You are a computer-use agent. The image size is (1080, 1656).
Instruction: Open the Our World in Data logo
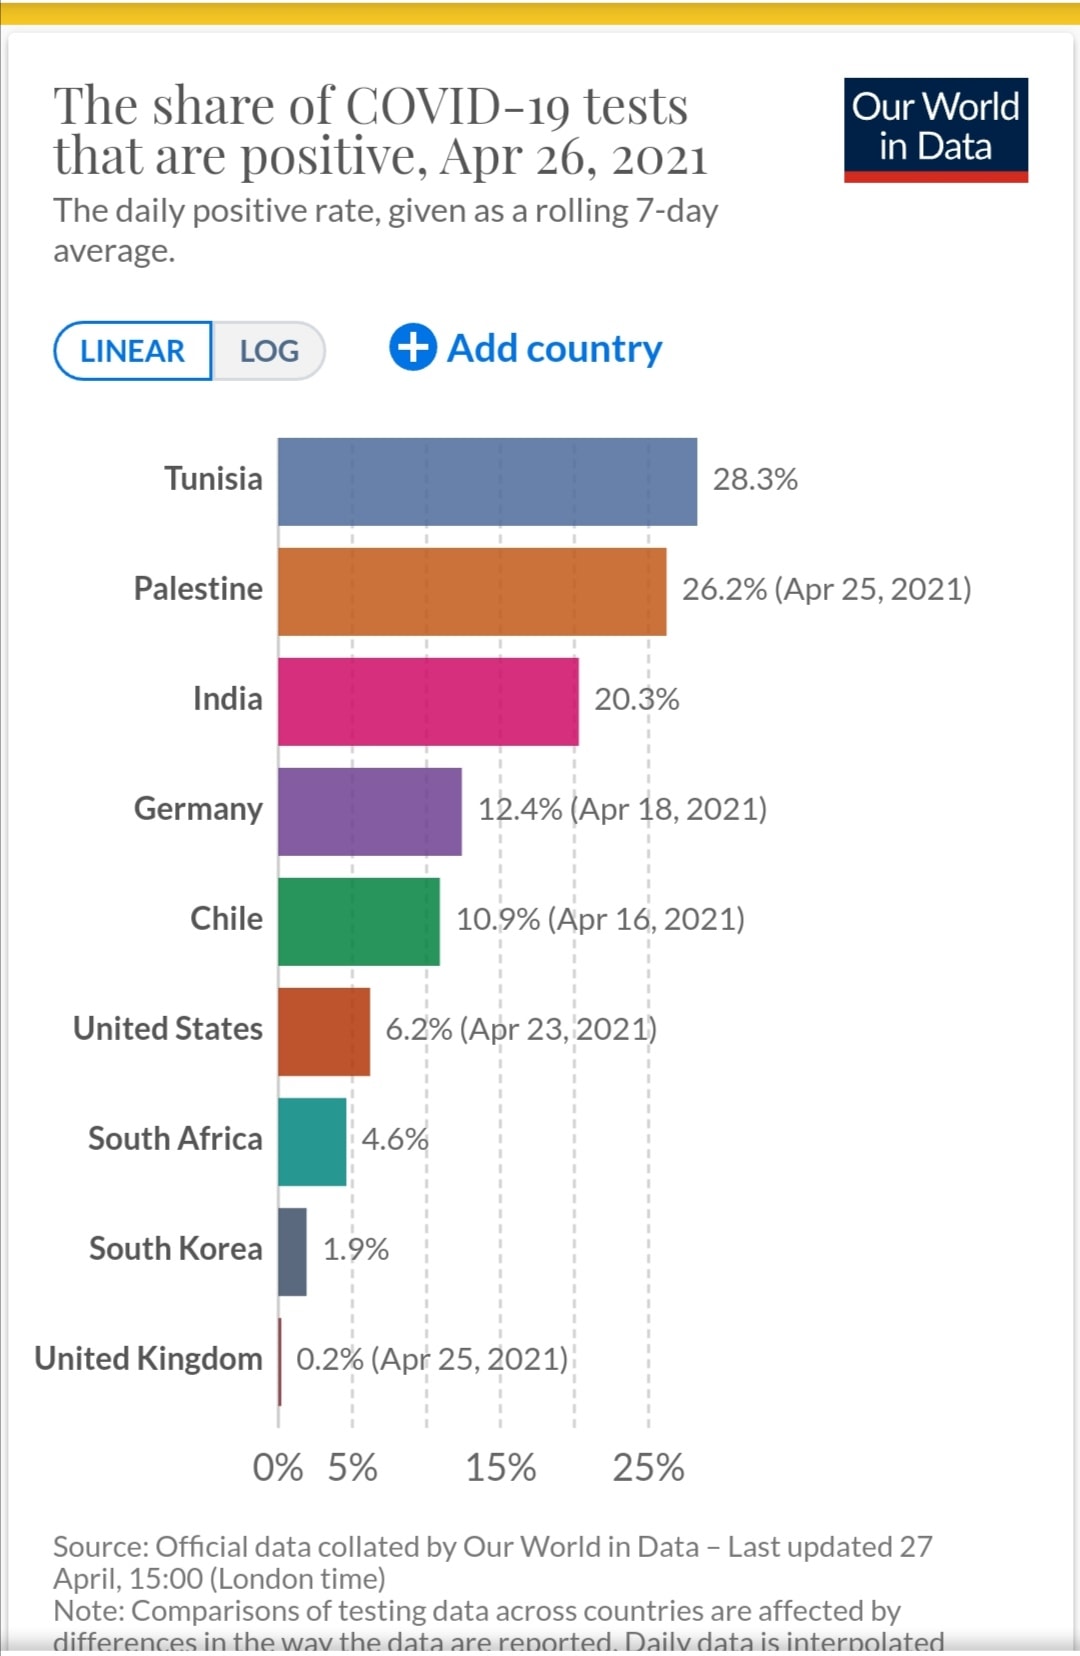(x=936, y=130)
